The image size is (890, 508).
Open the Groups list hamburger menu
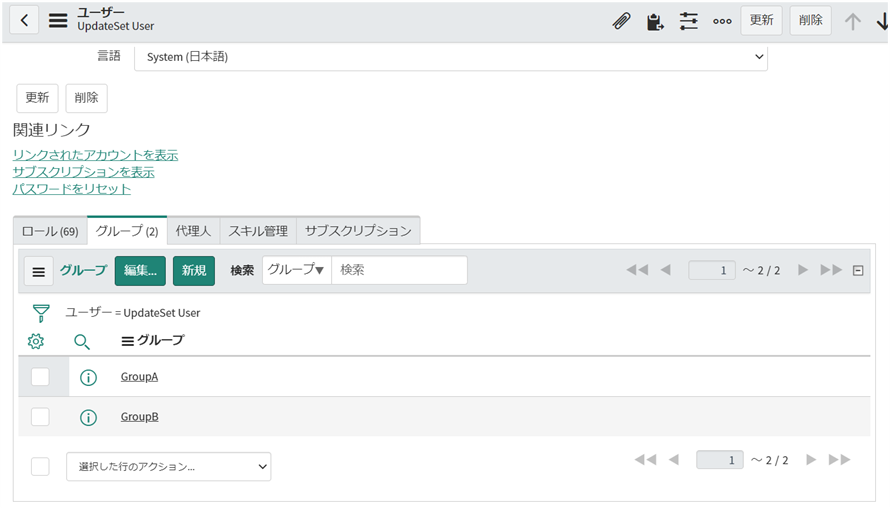click(x=39, y=271)
